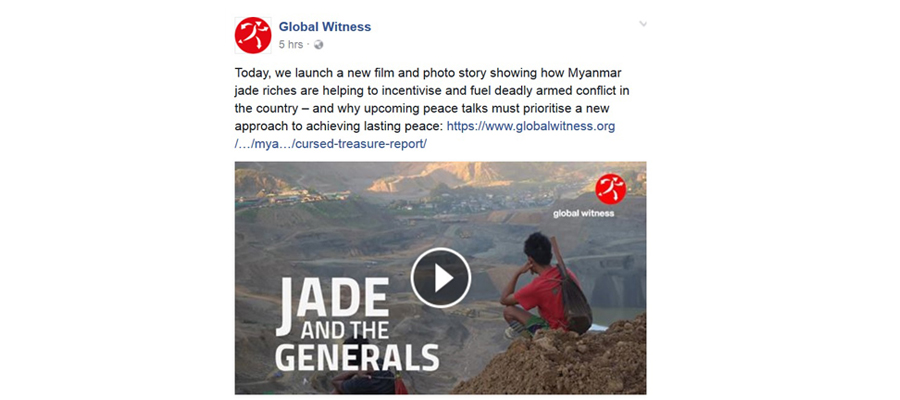Screen dimensions: 900x400
Task: Click the 'GENERALS' title word in video
Action: click(x=357, y=356)
